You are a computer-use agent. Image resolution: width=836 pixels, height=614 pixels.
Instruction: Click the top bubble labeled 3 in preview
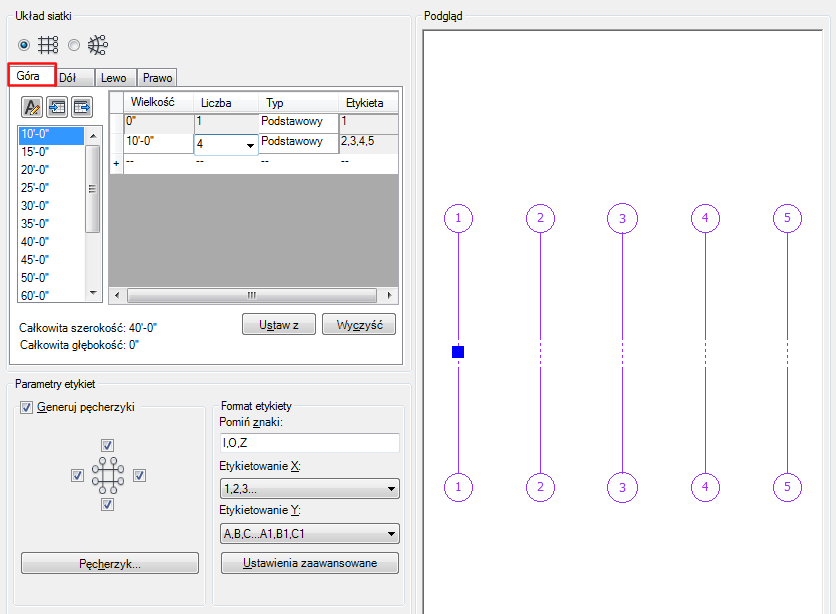pos(622,218)
